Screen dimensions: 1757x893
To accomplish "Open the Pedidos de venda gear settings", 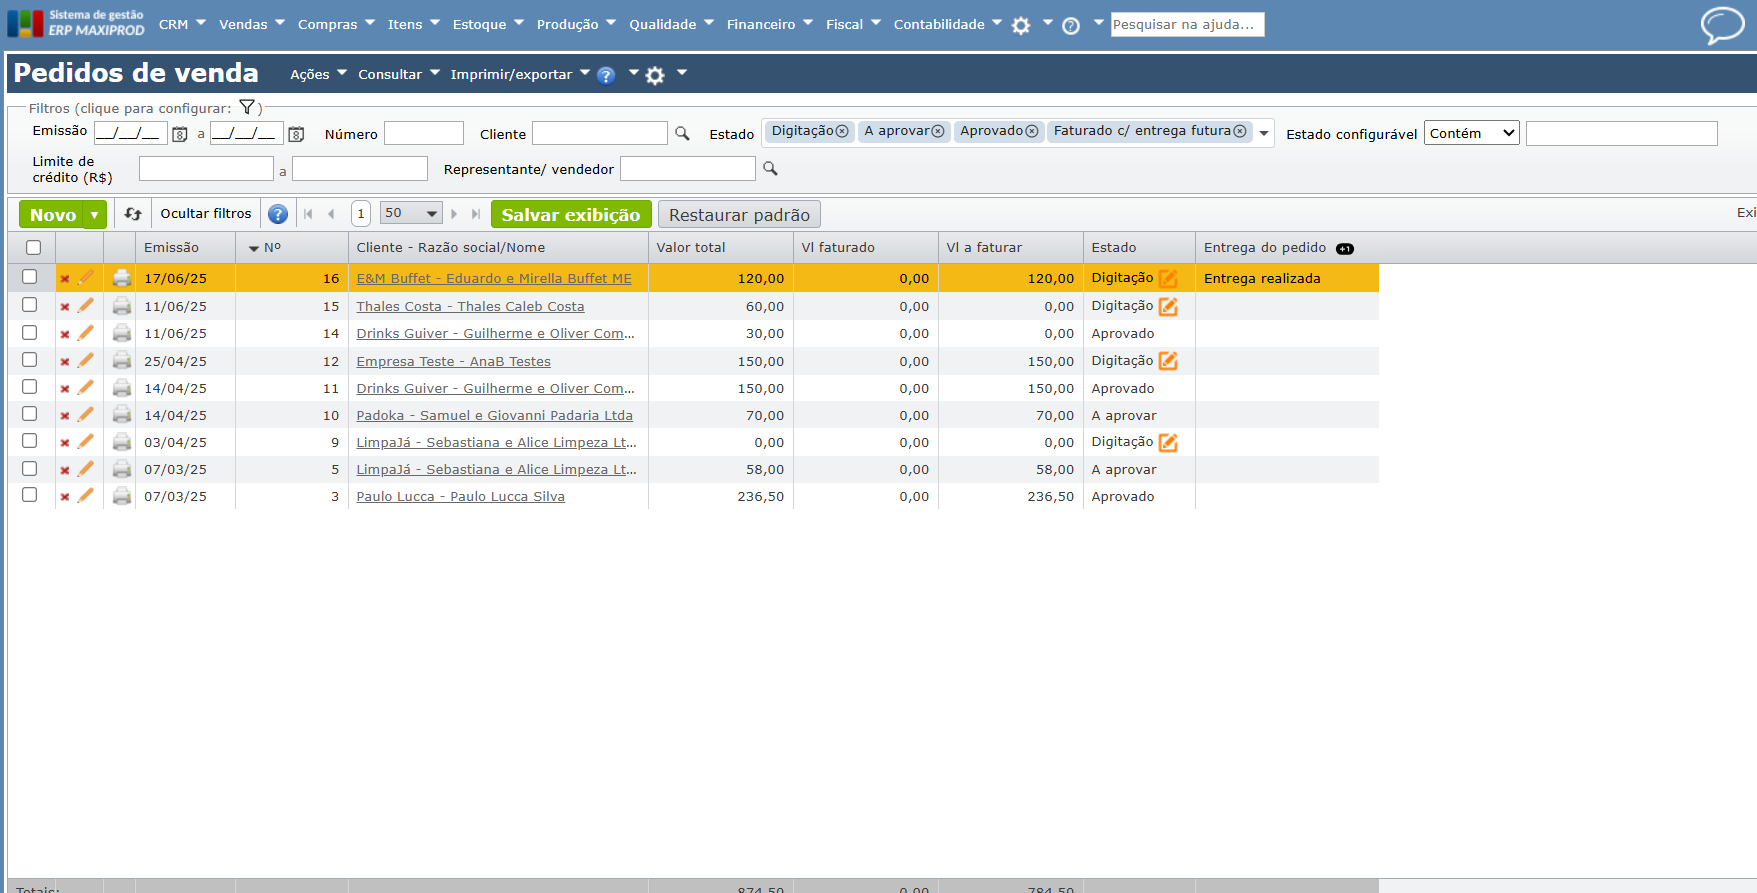I will [x=655, y=75].
